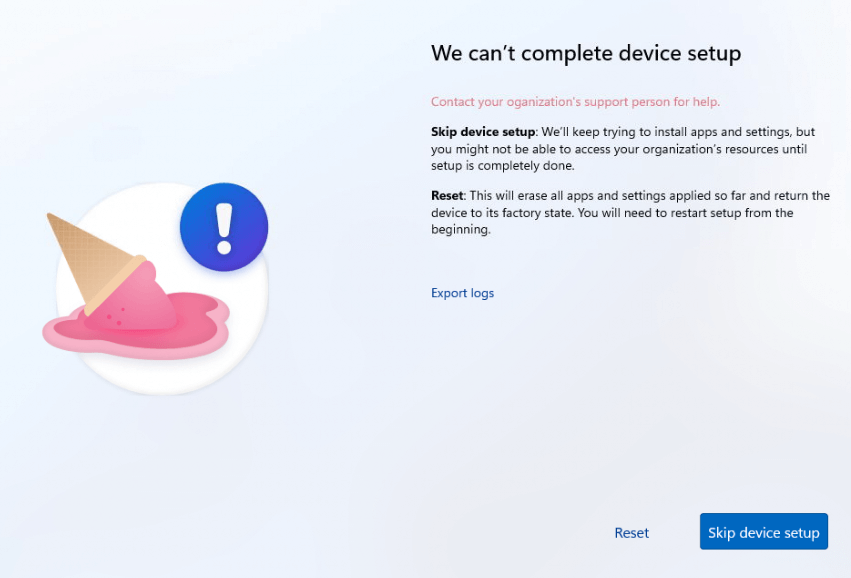Open the Export logs link
The image size is (851, 578).
pyautogui.click(x=462, y=293)
